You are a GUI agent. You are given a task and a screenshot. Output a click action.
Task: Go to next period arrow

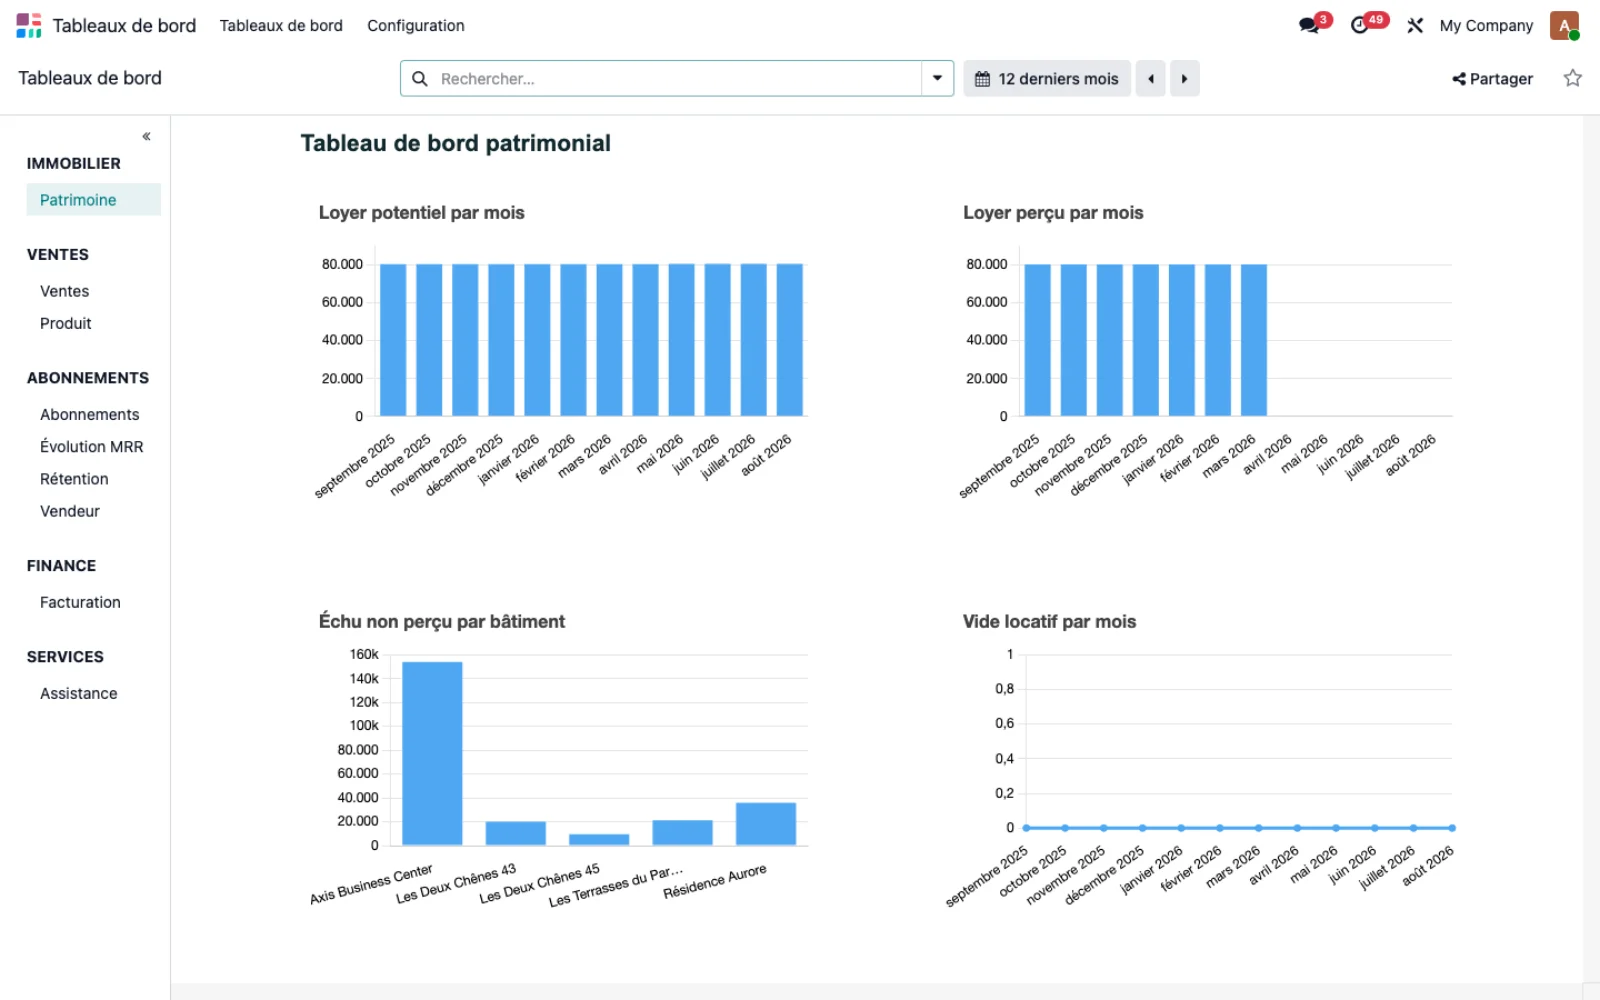tap(1185, 79)
